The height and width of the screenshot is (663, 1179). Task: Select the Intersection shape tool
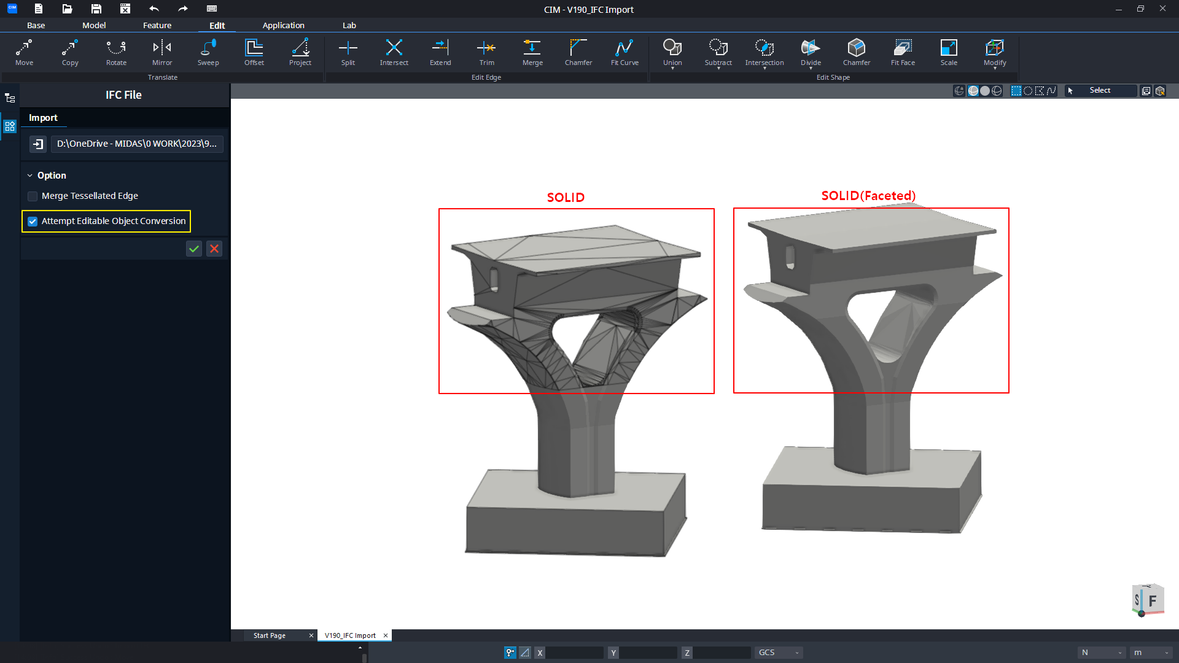[764, 53]
